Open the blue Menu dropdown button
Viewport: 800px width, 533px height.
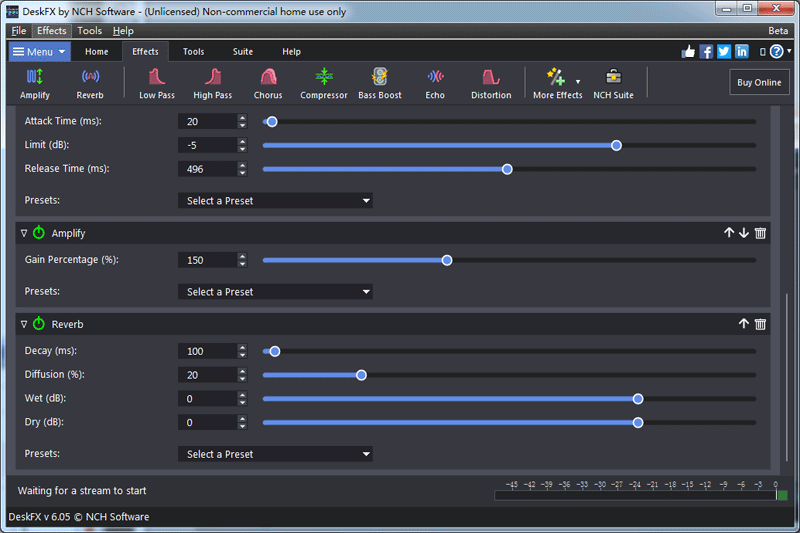pos(39,52)
